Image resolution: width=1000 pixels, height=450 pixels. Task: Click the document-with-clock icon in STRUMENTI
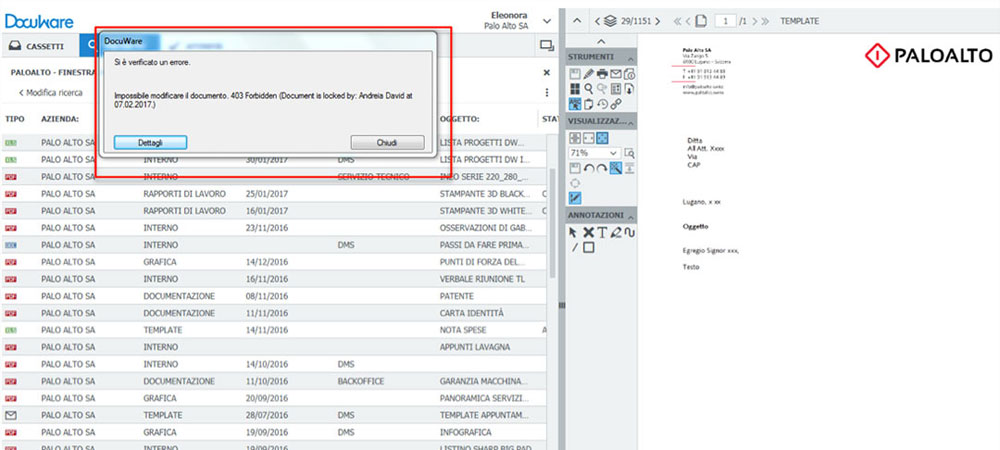[x=630, y=75]
